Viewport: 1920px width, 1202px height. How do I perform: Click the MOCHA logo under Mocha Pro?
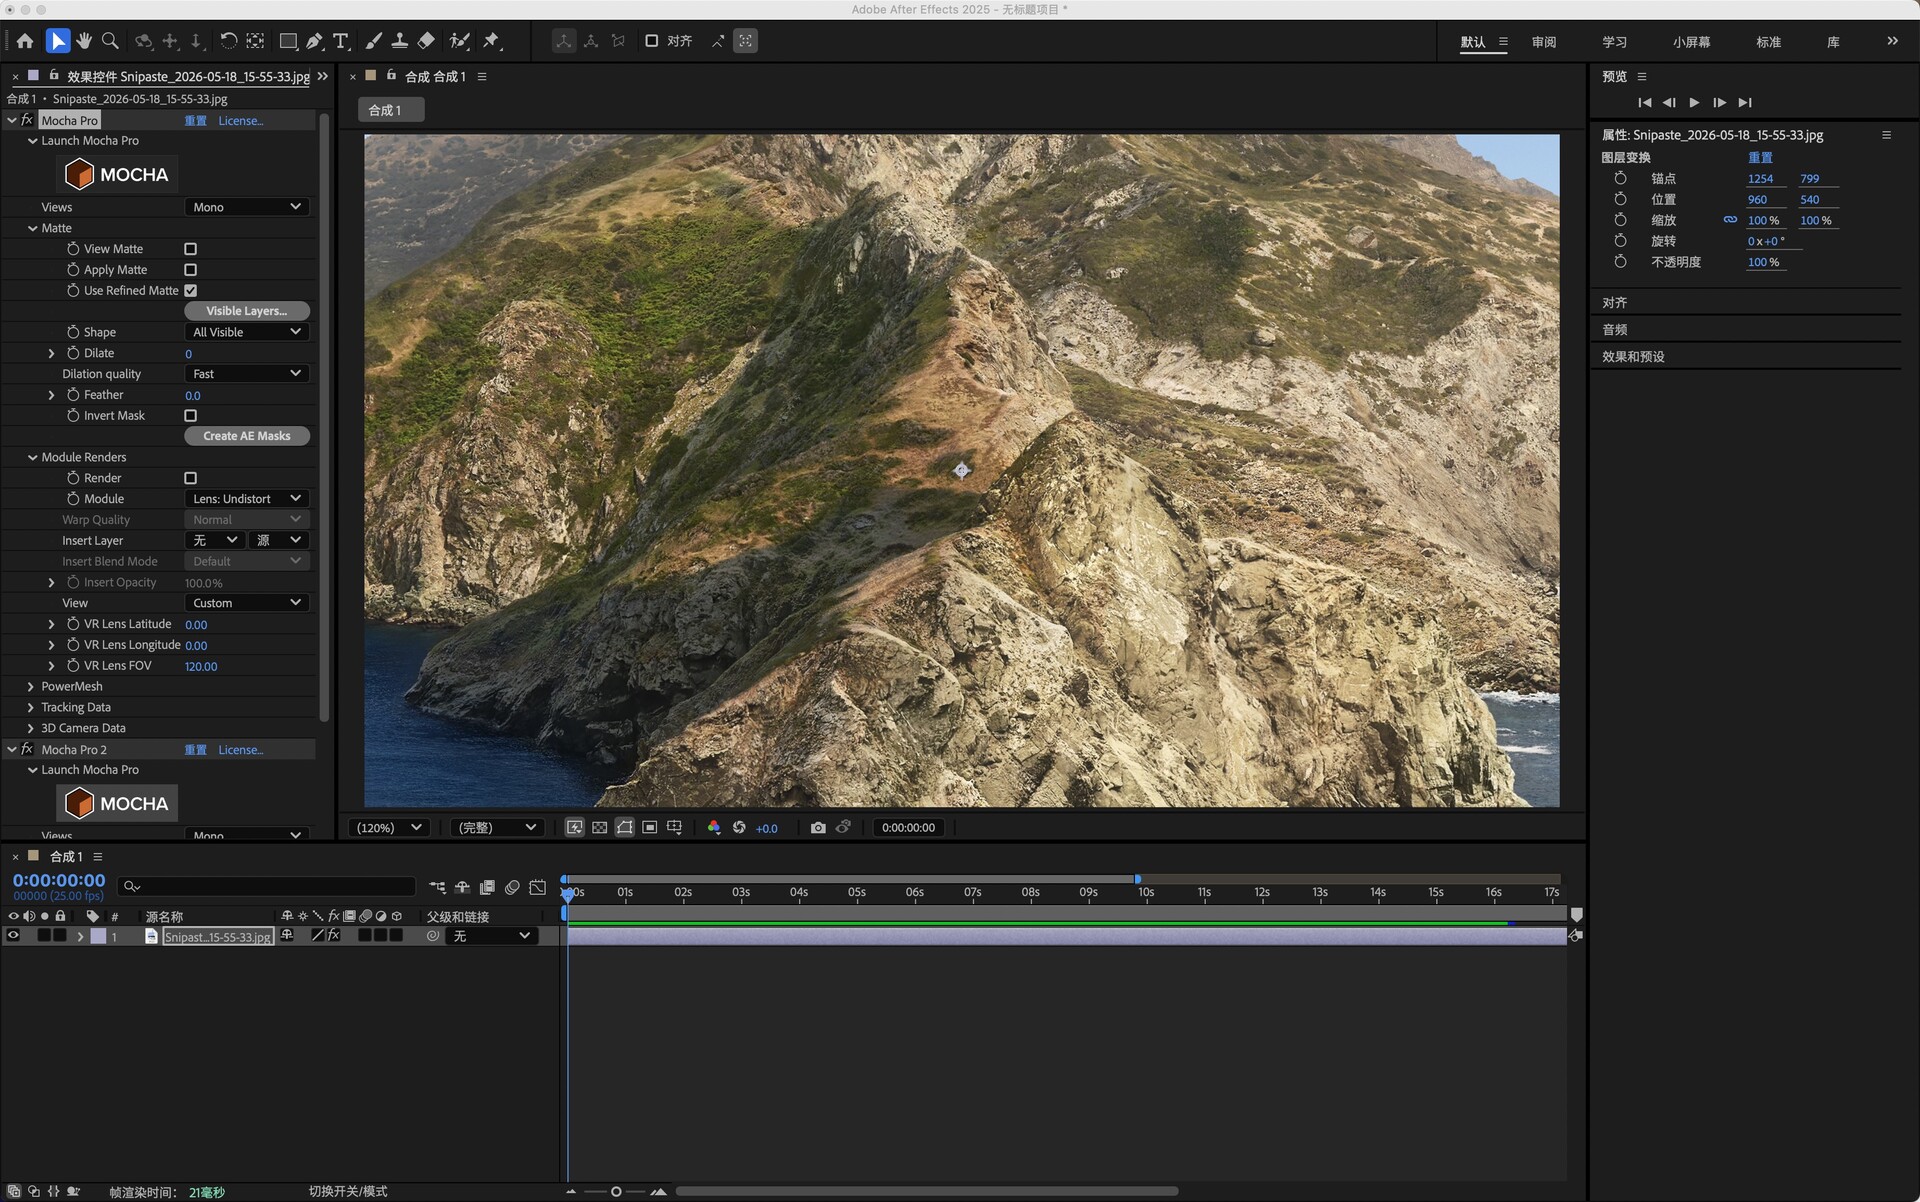[117, 175]
